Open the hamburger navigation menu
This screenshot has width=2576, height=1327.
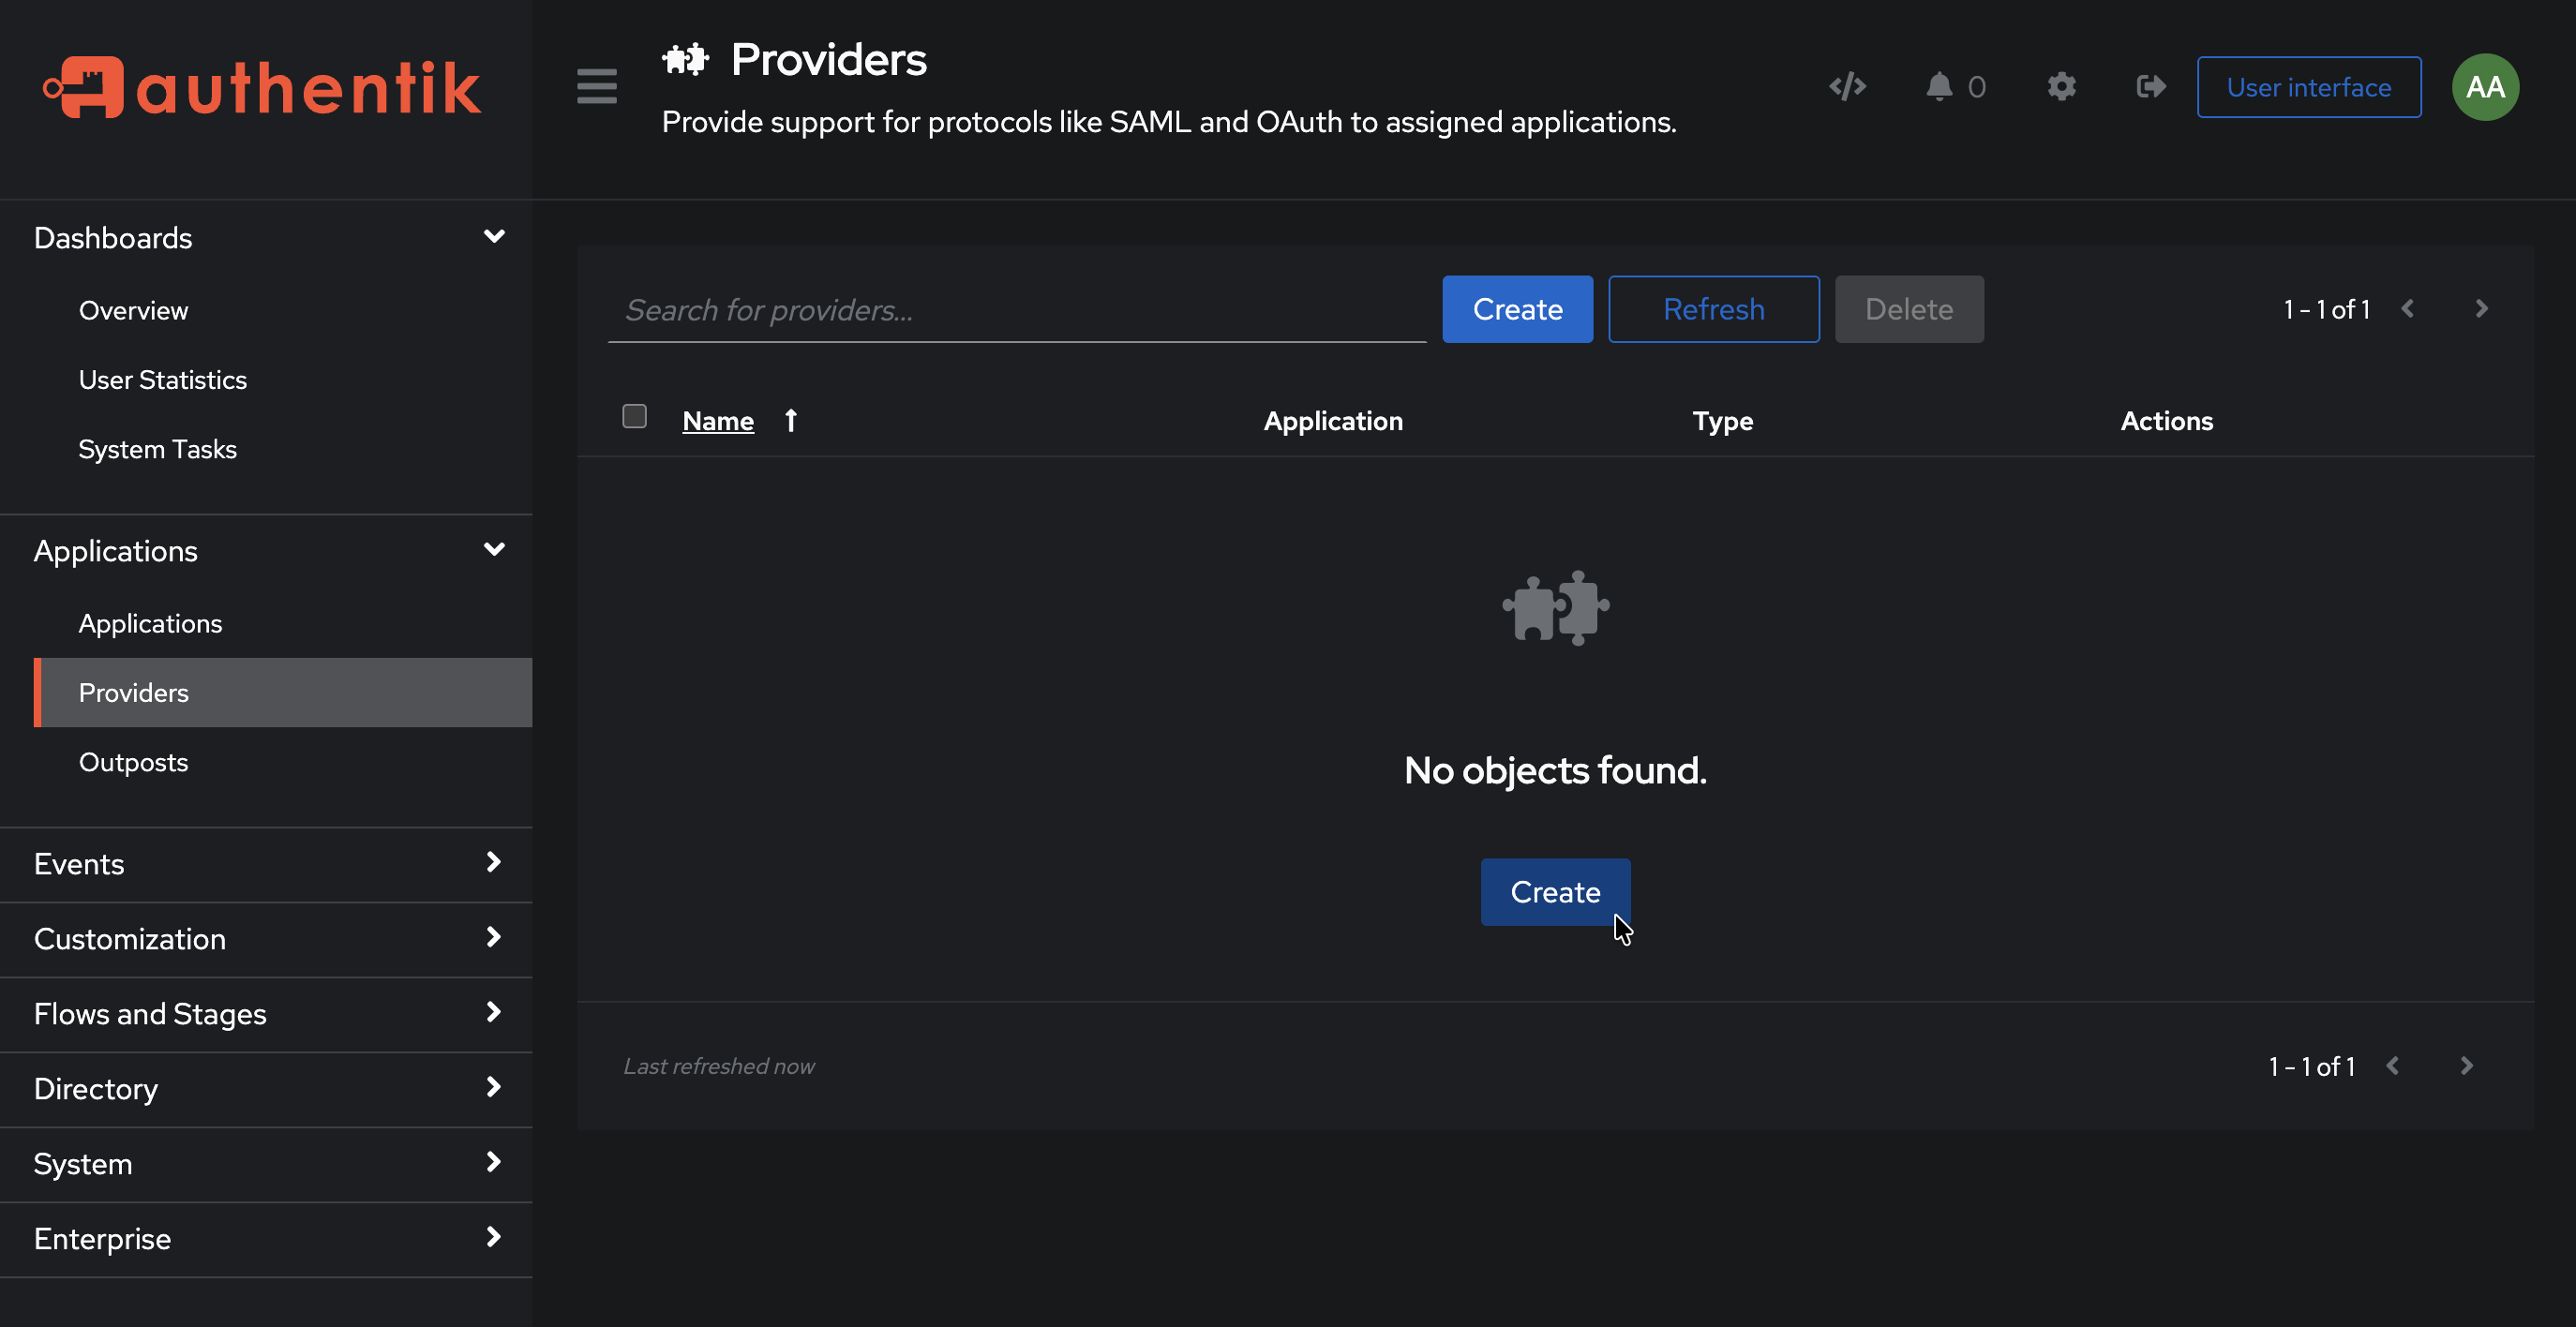coord(596,87)
